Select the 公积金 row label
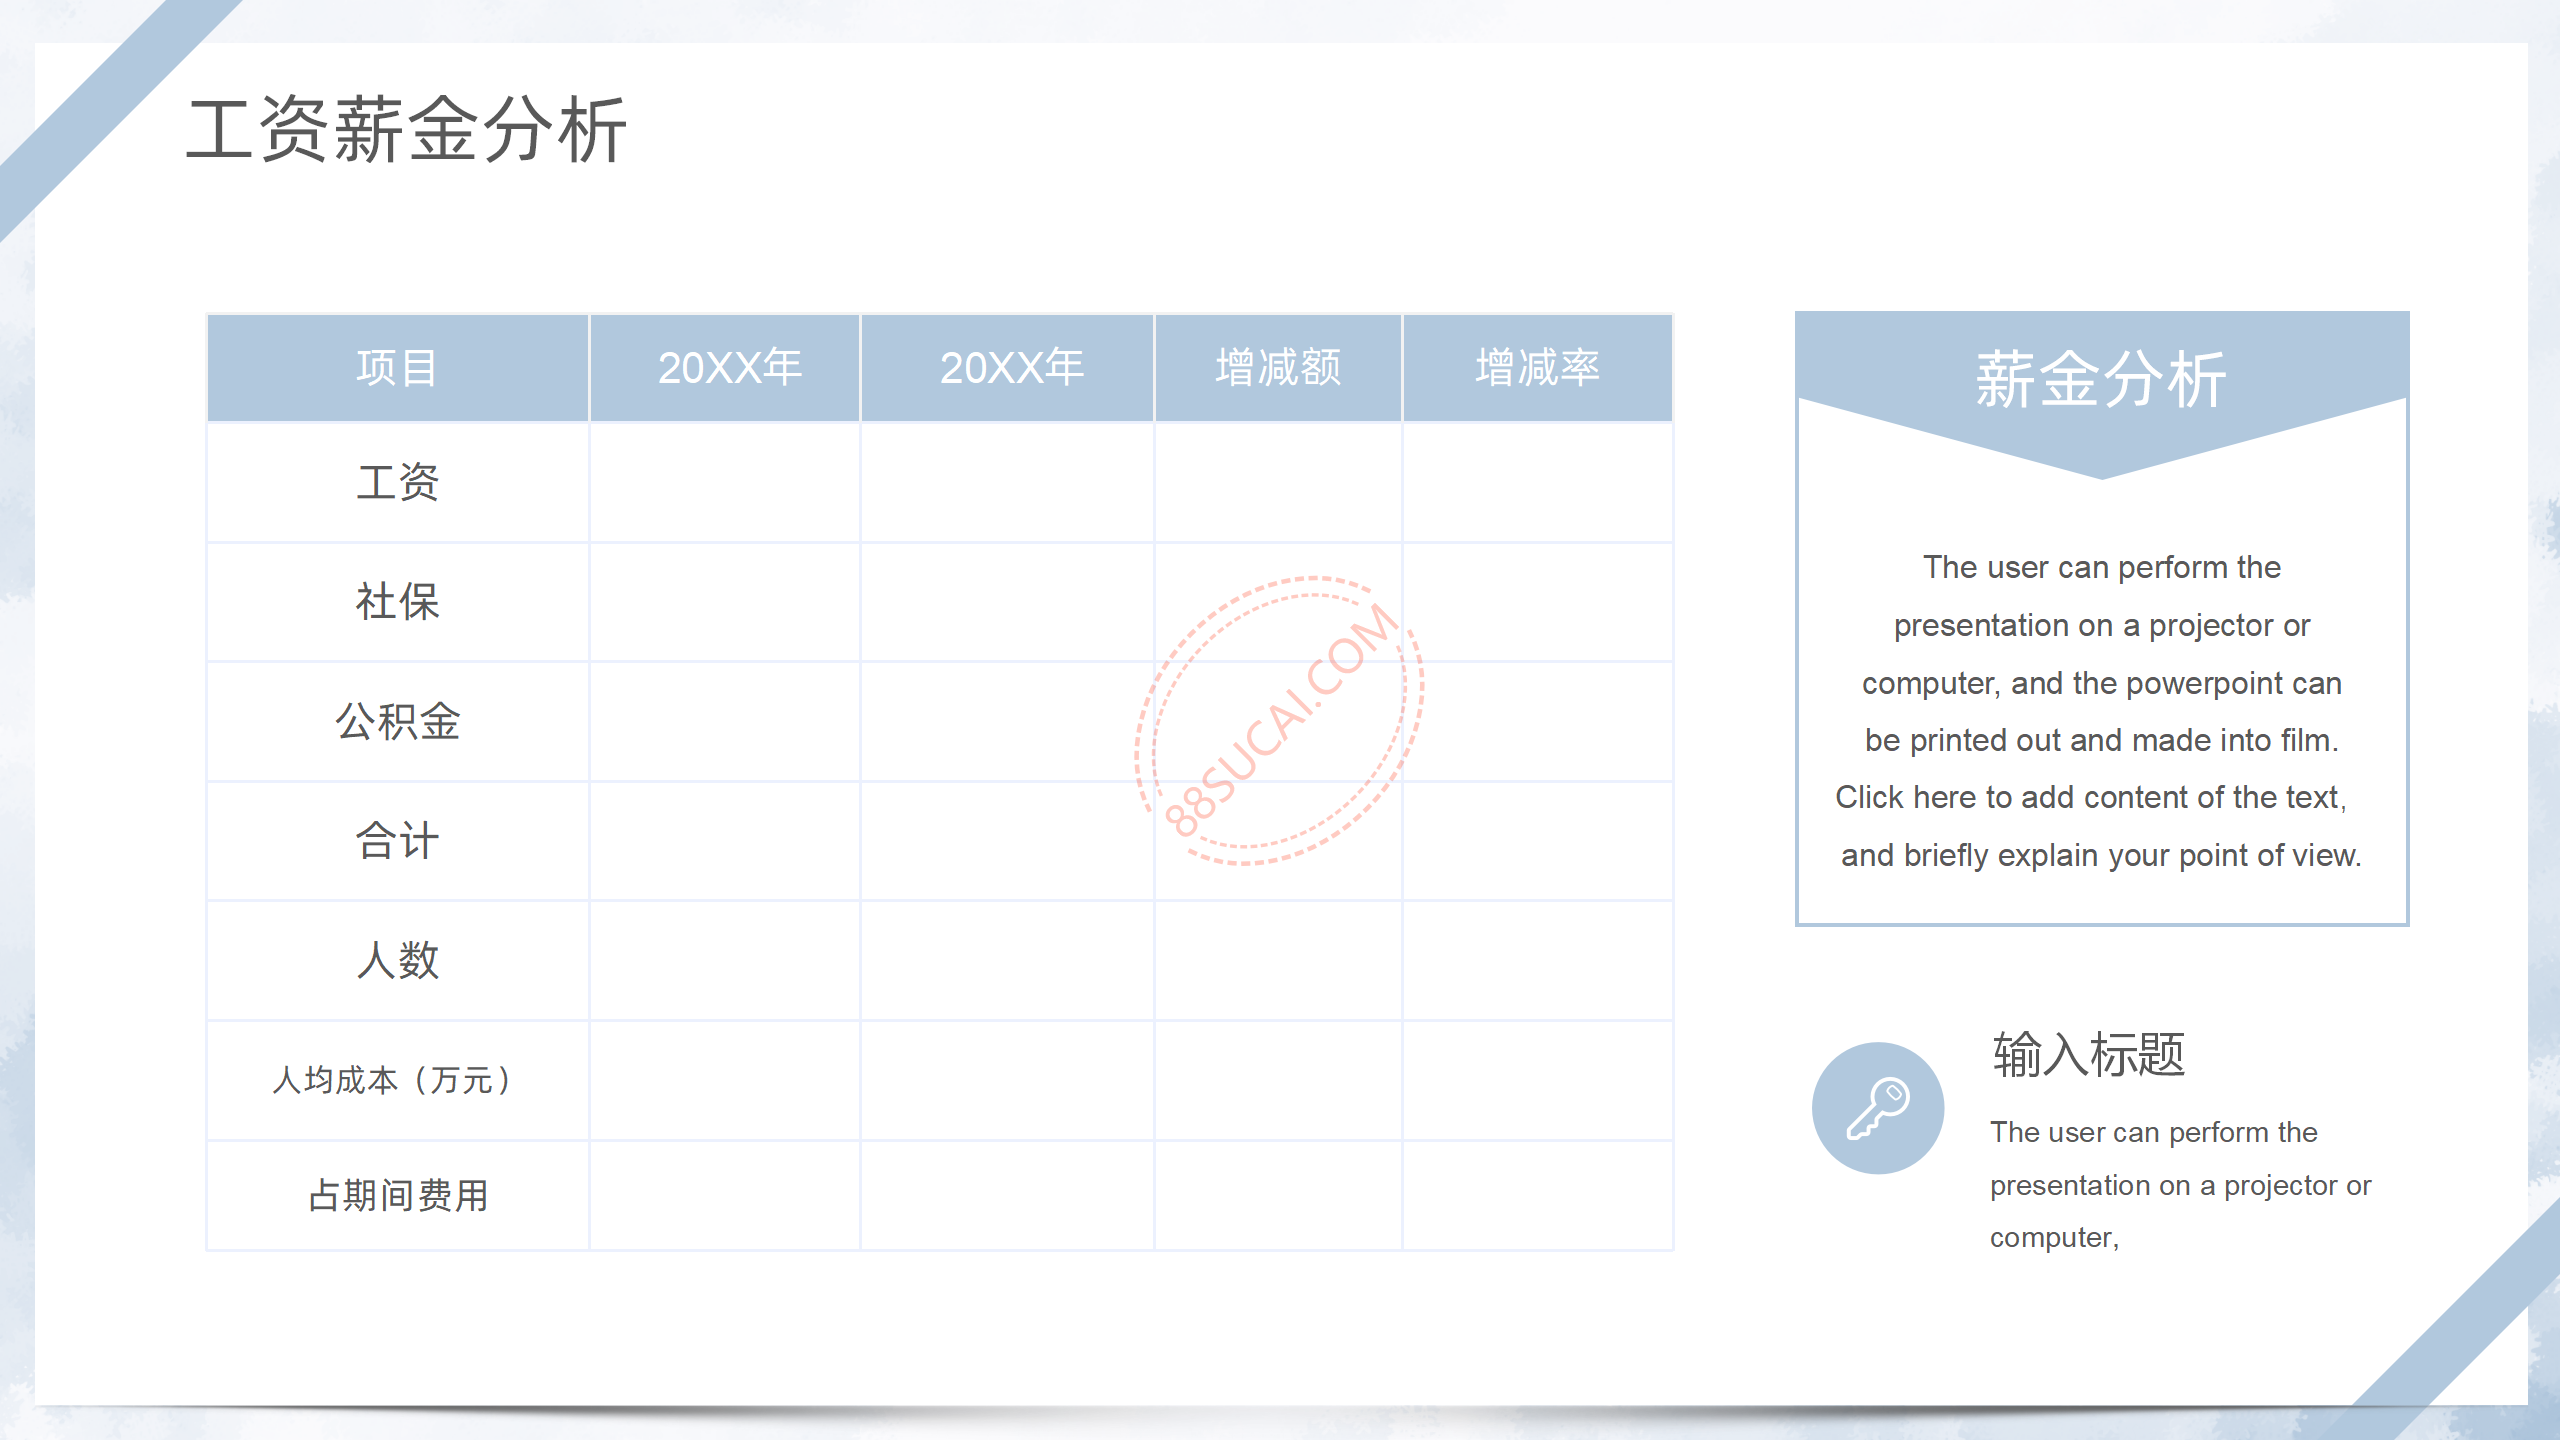 [x=397, y=721]
